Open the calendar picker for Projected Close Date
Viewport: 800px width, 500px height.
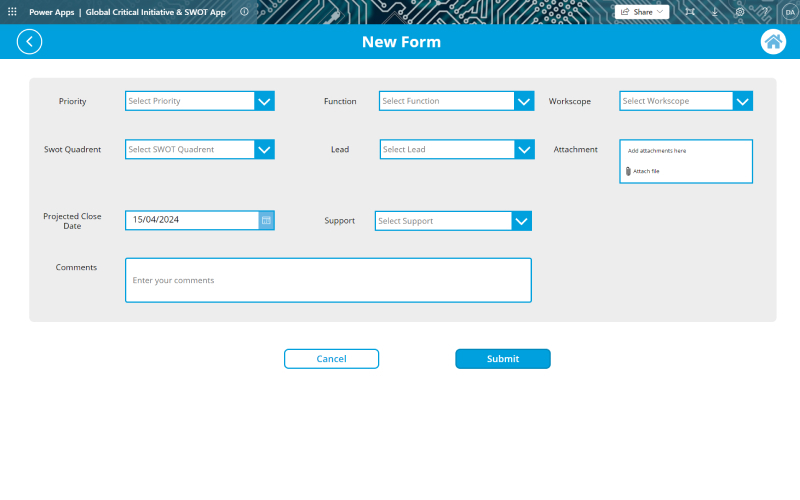(266, 220)
